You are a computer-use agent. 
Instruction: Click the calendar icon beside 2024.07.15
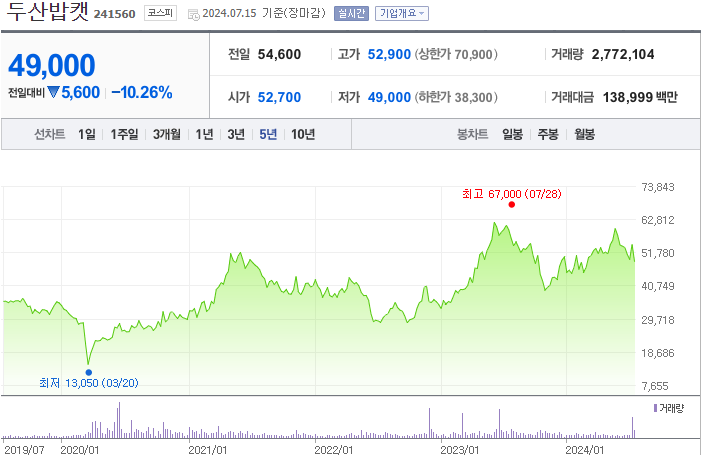coord(194,14)
